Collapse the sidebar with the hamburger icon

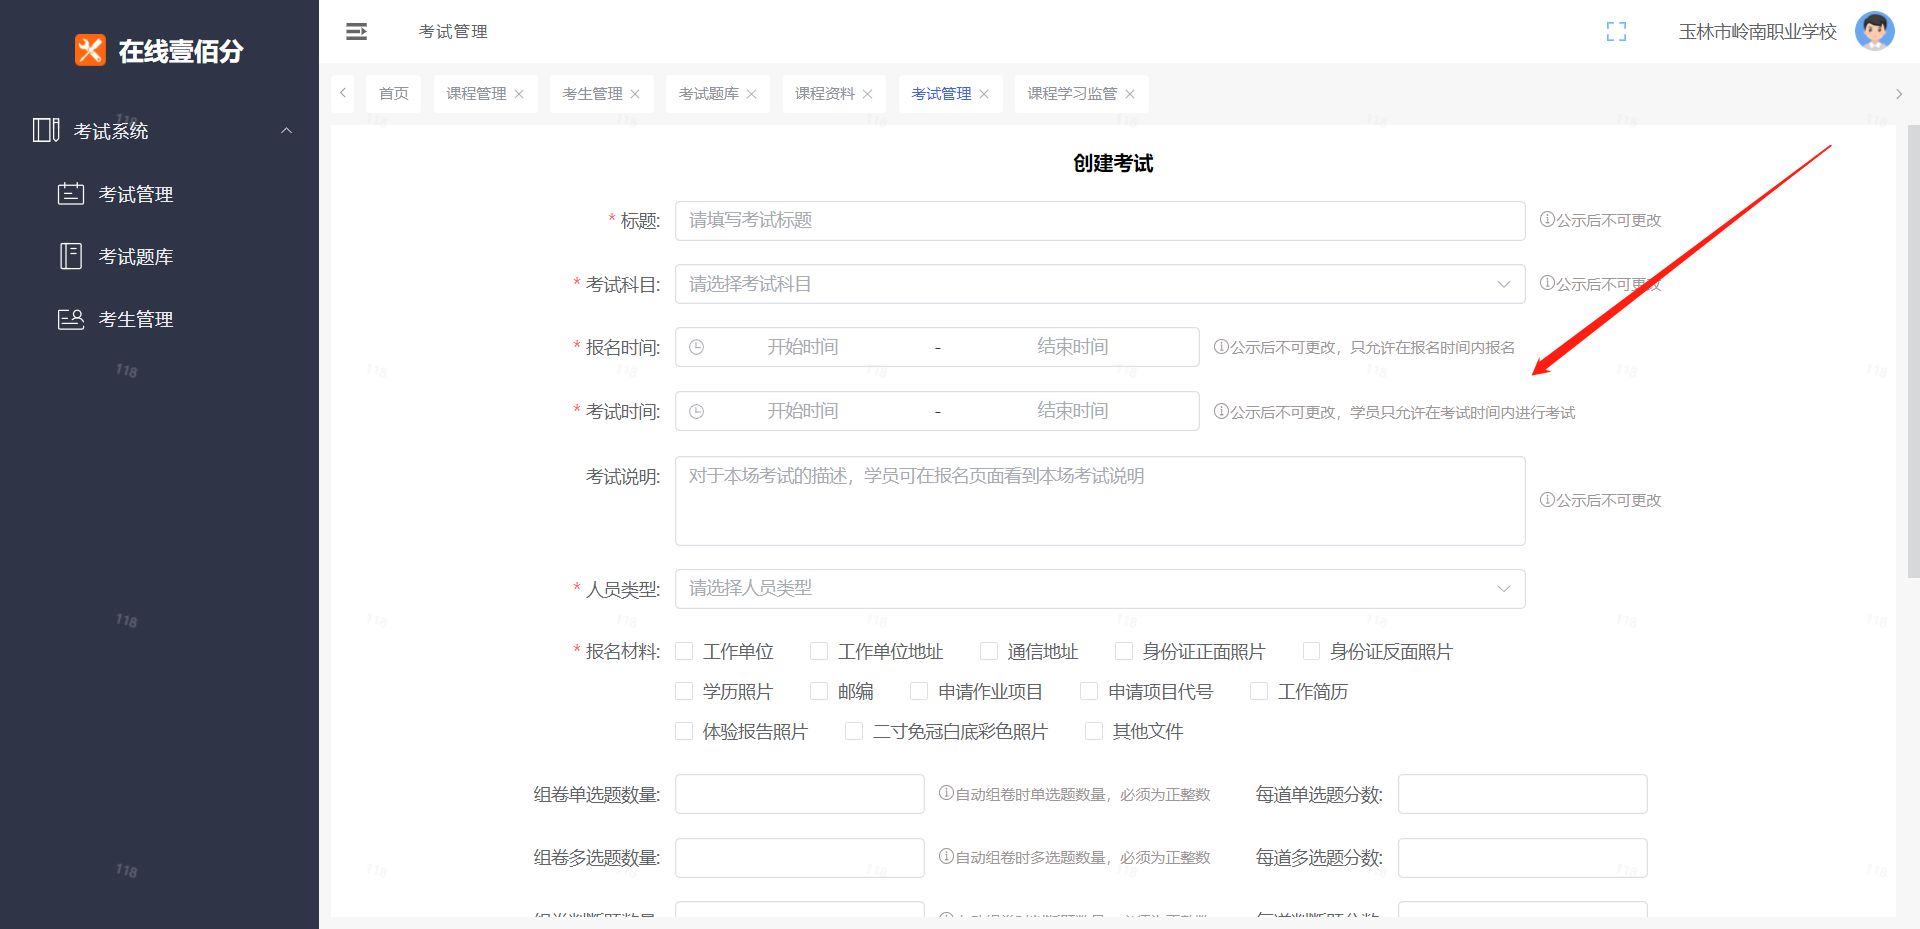pyautogui.click(x=356, y=32)
